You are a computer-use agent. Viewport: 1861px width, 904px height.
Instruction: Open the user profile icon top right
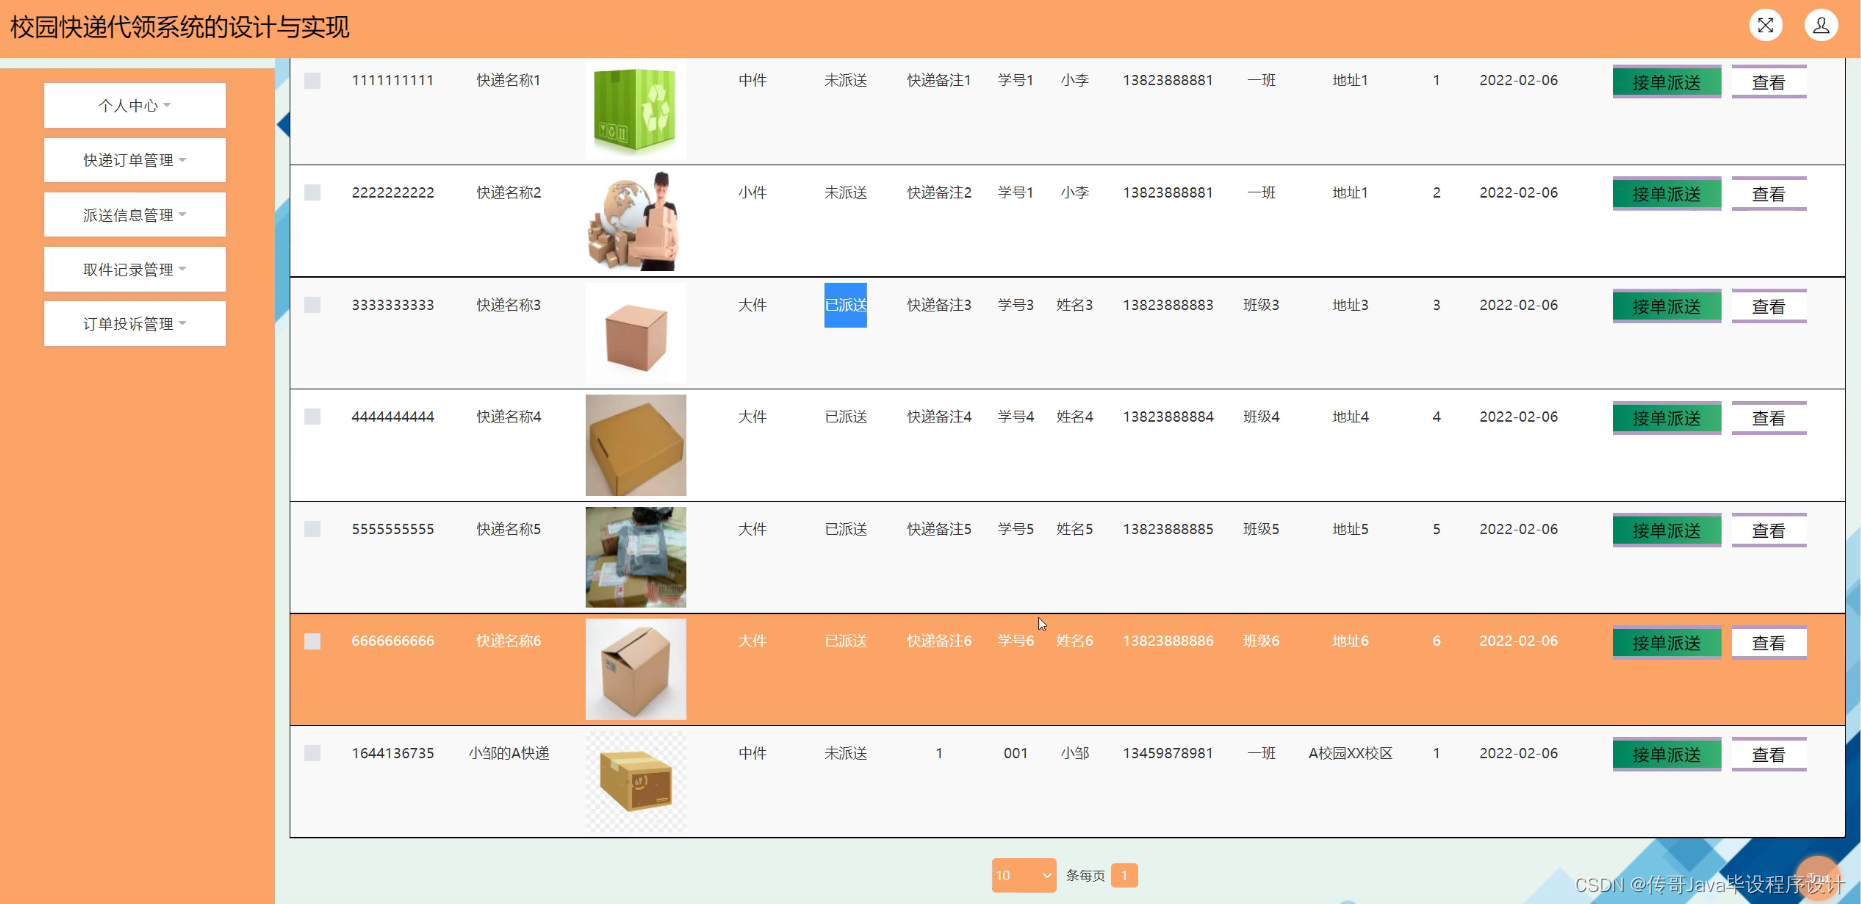1821,25
